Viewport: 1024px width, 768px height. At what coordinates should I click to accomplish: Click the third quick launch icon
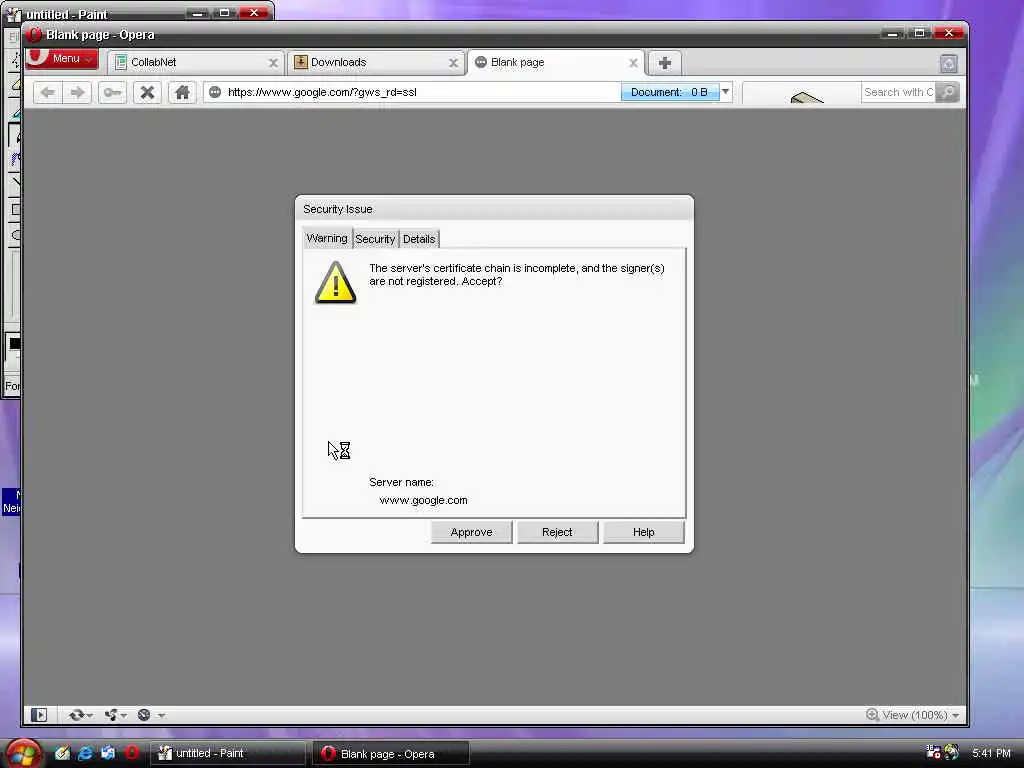(108, 753)
